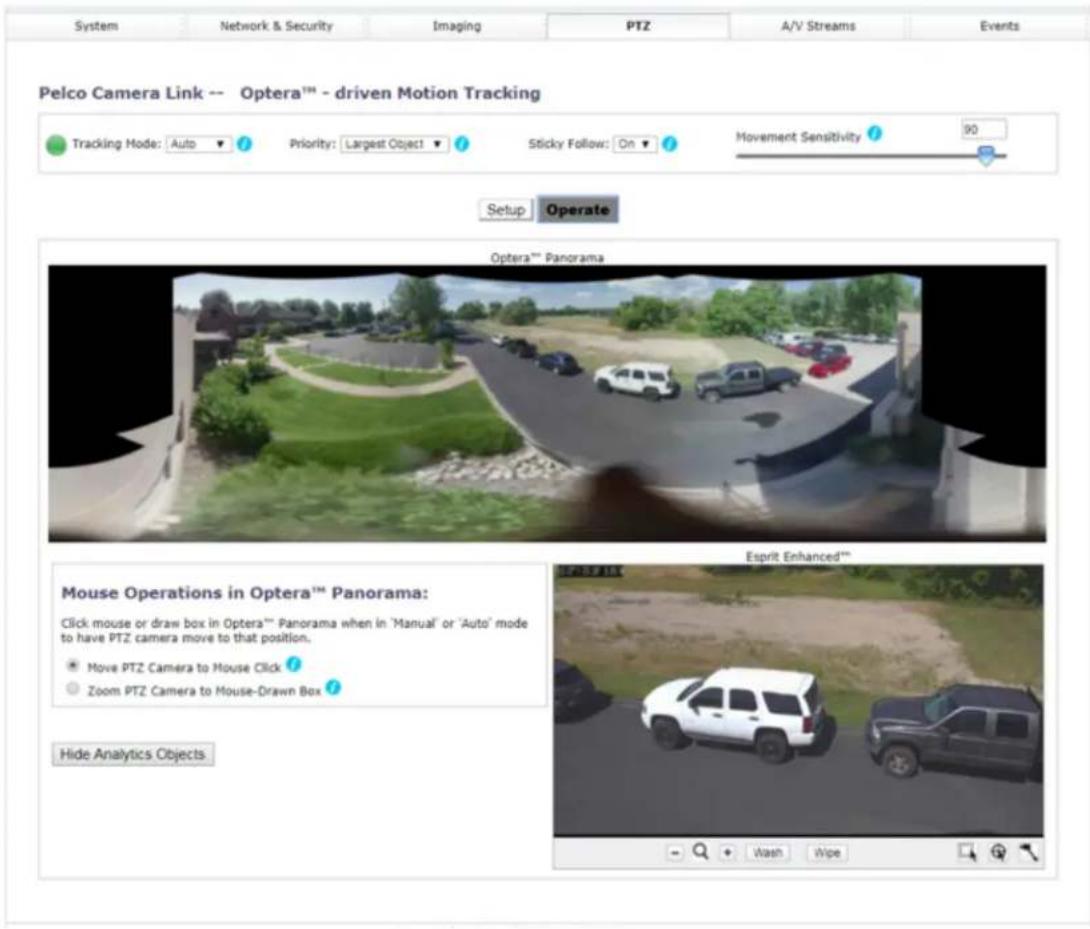The width and height of the screenshot is (1090, 929).
Task: Click 'Mouse Operations in Optera™ Panorama:' heading
Action: 245,593
